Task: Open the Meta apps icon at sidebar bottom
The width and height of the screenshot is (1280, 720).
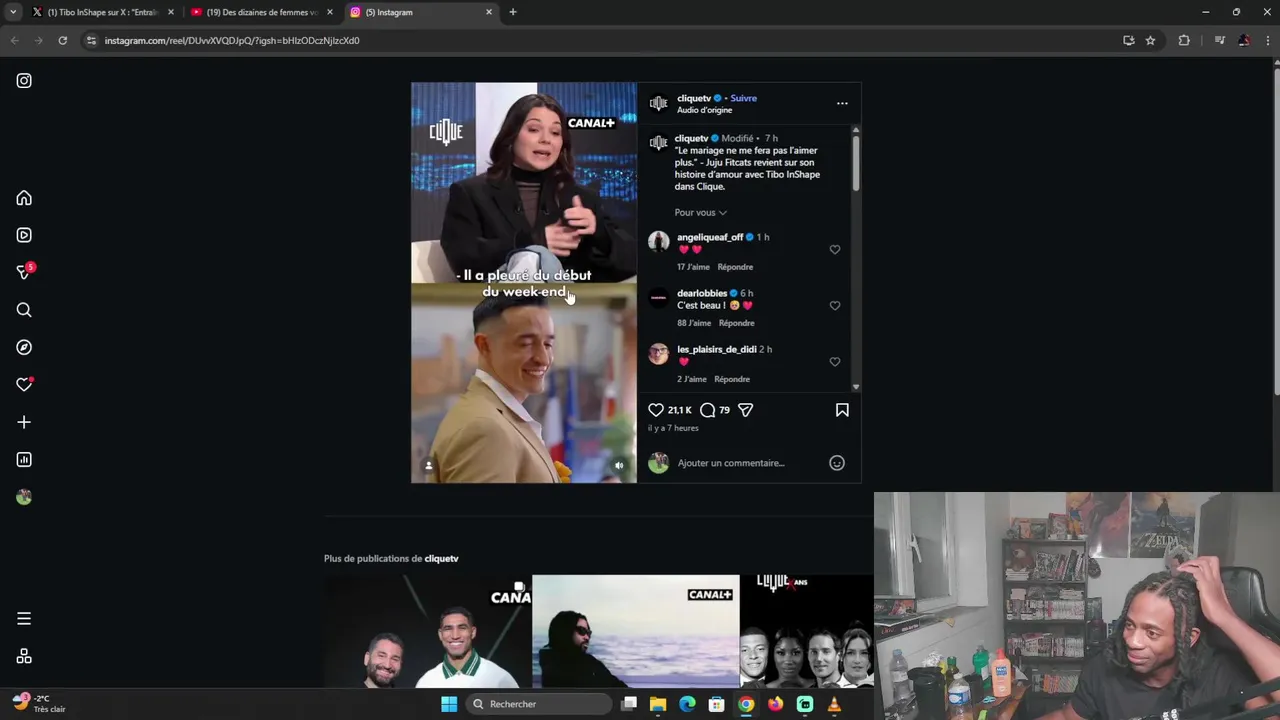Action: [x=24, y=657]
